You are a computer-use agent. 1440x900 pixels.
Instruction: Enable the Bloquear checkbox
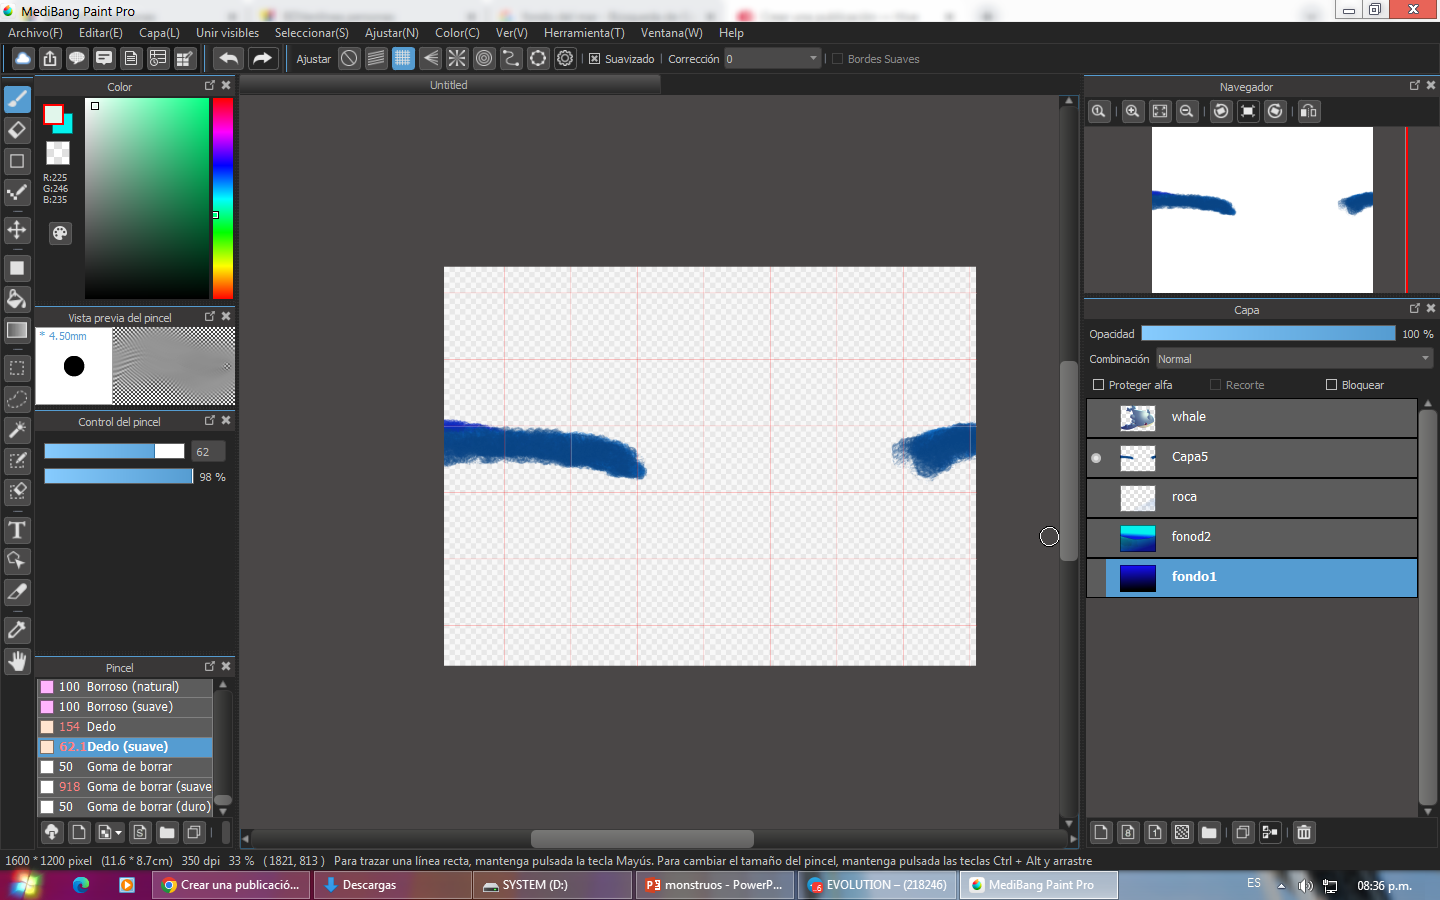pyautogui.click(x=1331, y=385)
